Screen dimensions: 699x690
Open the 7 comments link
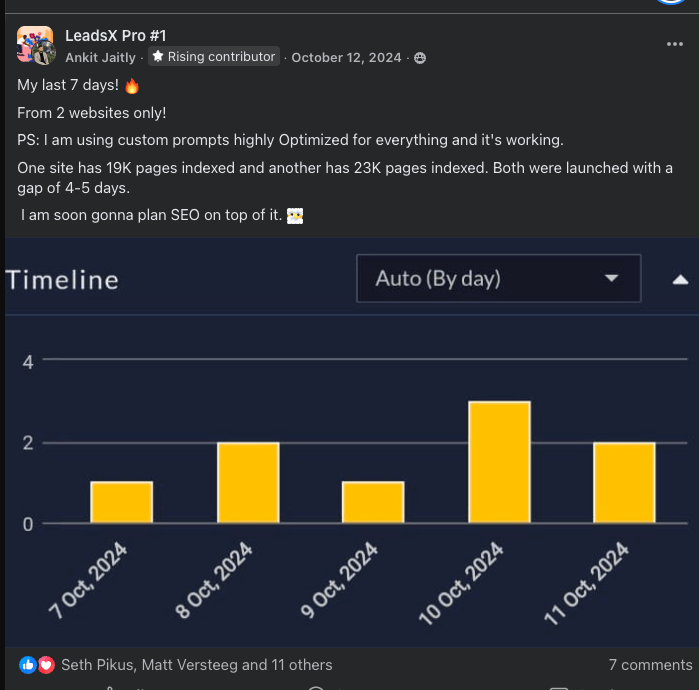(650, 665)
